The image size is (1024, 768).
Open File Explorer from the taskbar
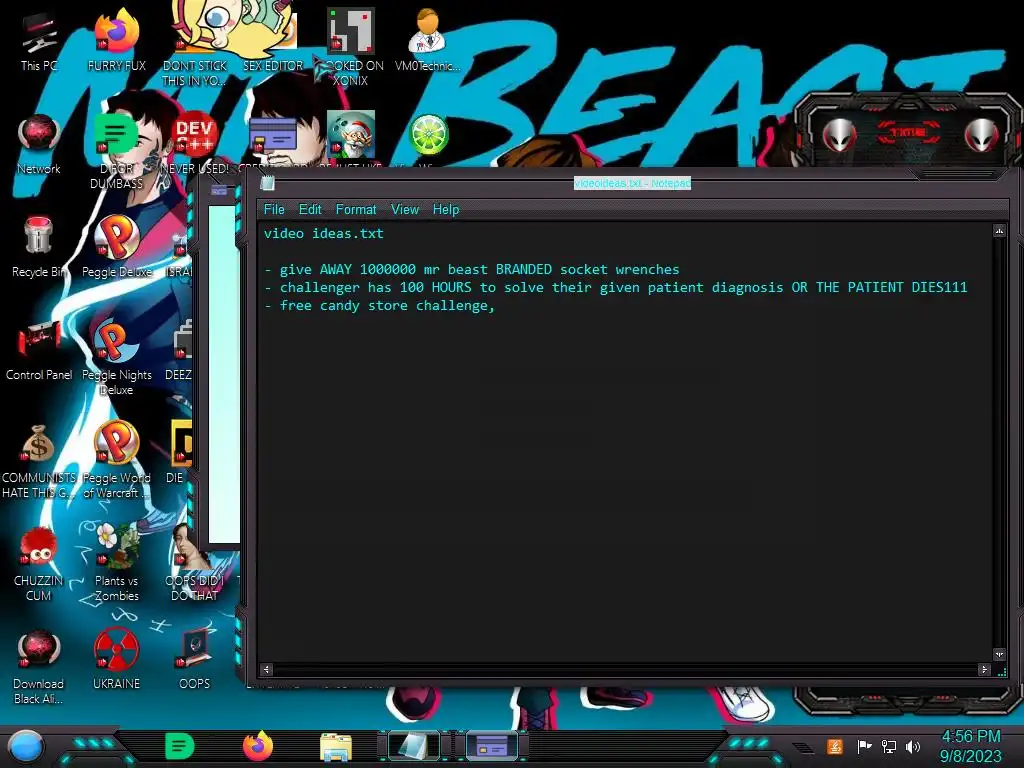coord(336,748)
